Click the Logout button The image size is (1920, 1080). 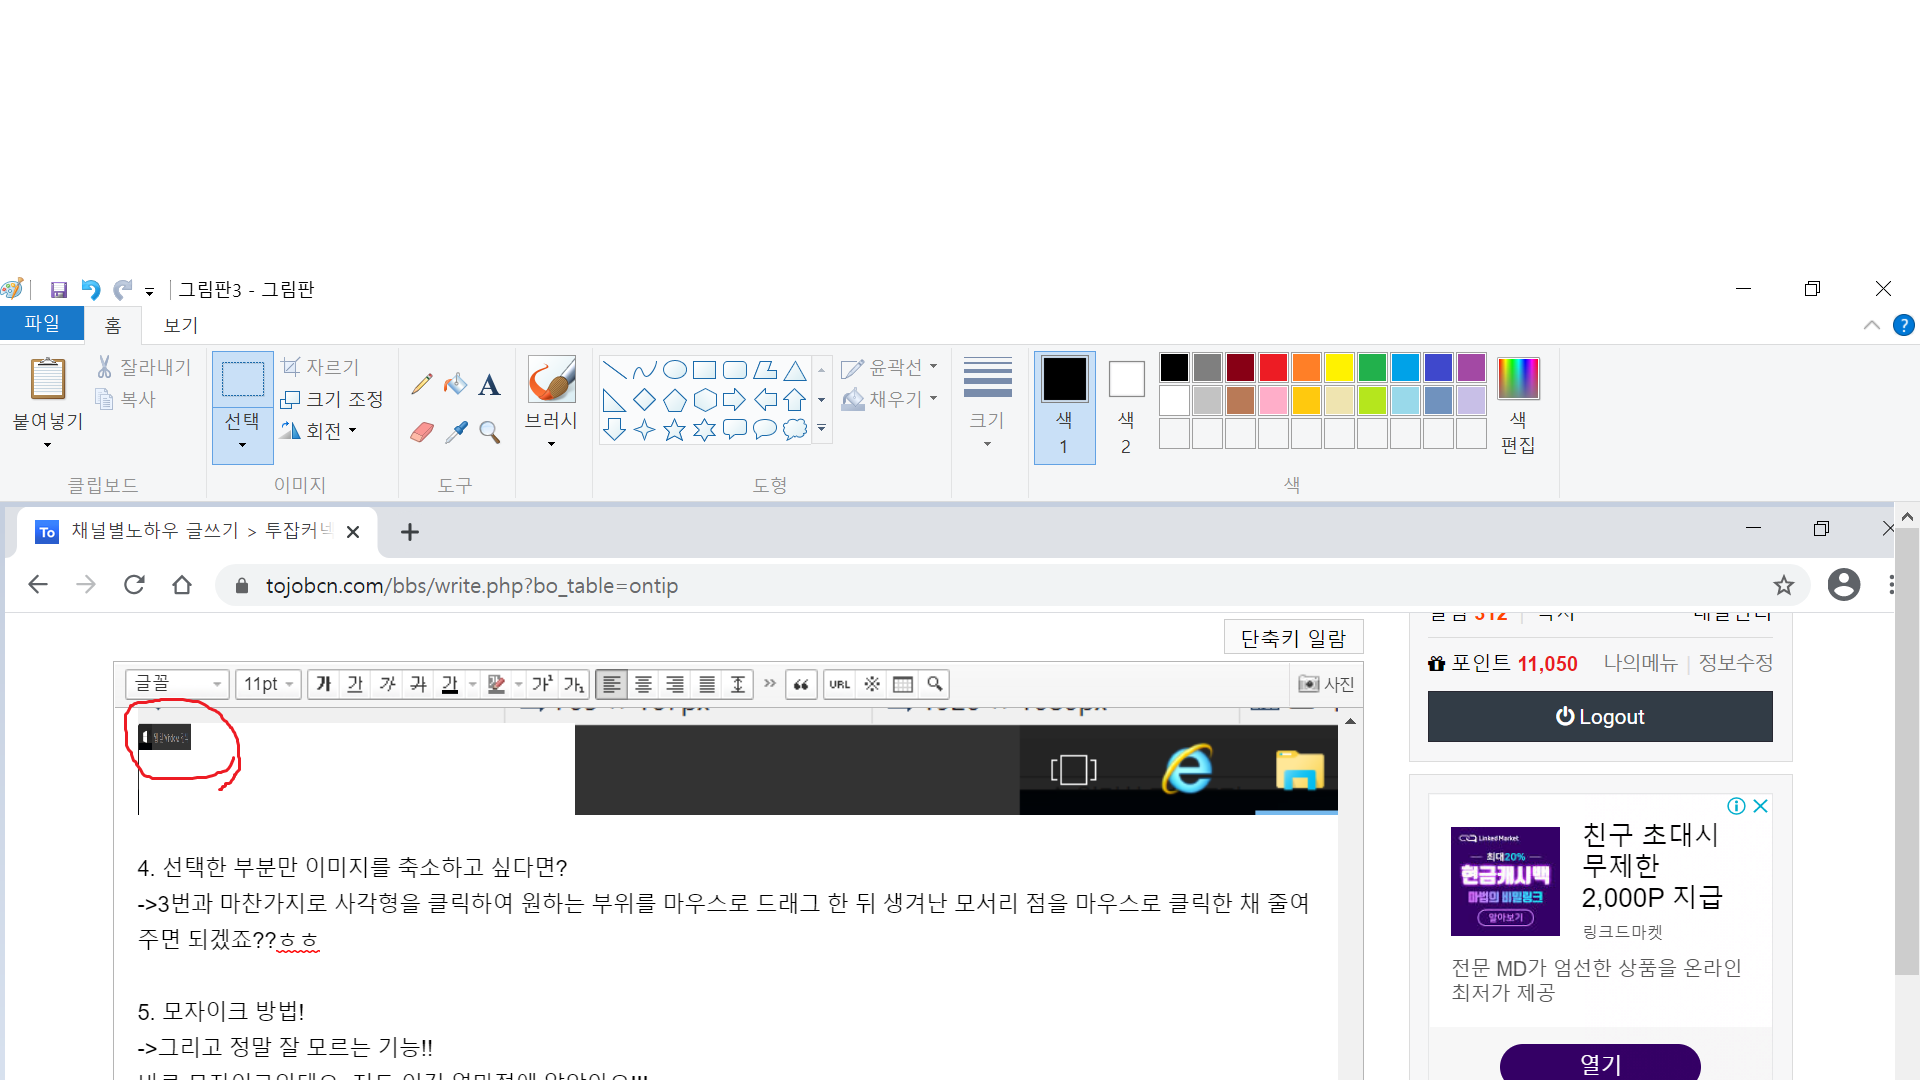point(1599,717)
